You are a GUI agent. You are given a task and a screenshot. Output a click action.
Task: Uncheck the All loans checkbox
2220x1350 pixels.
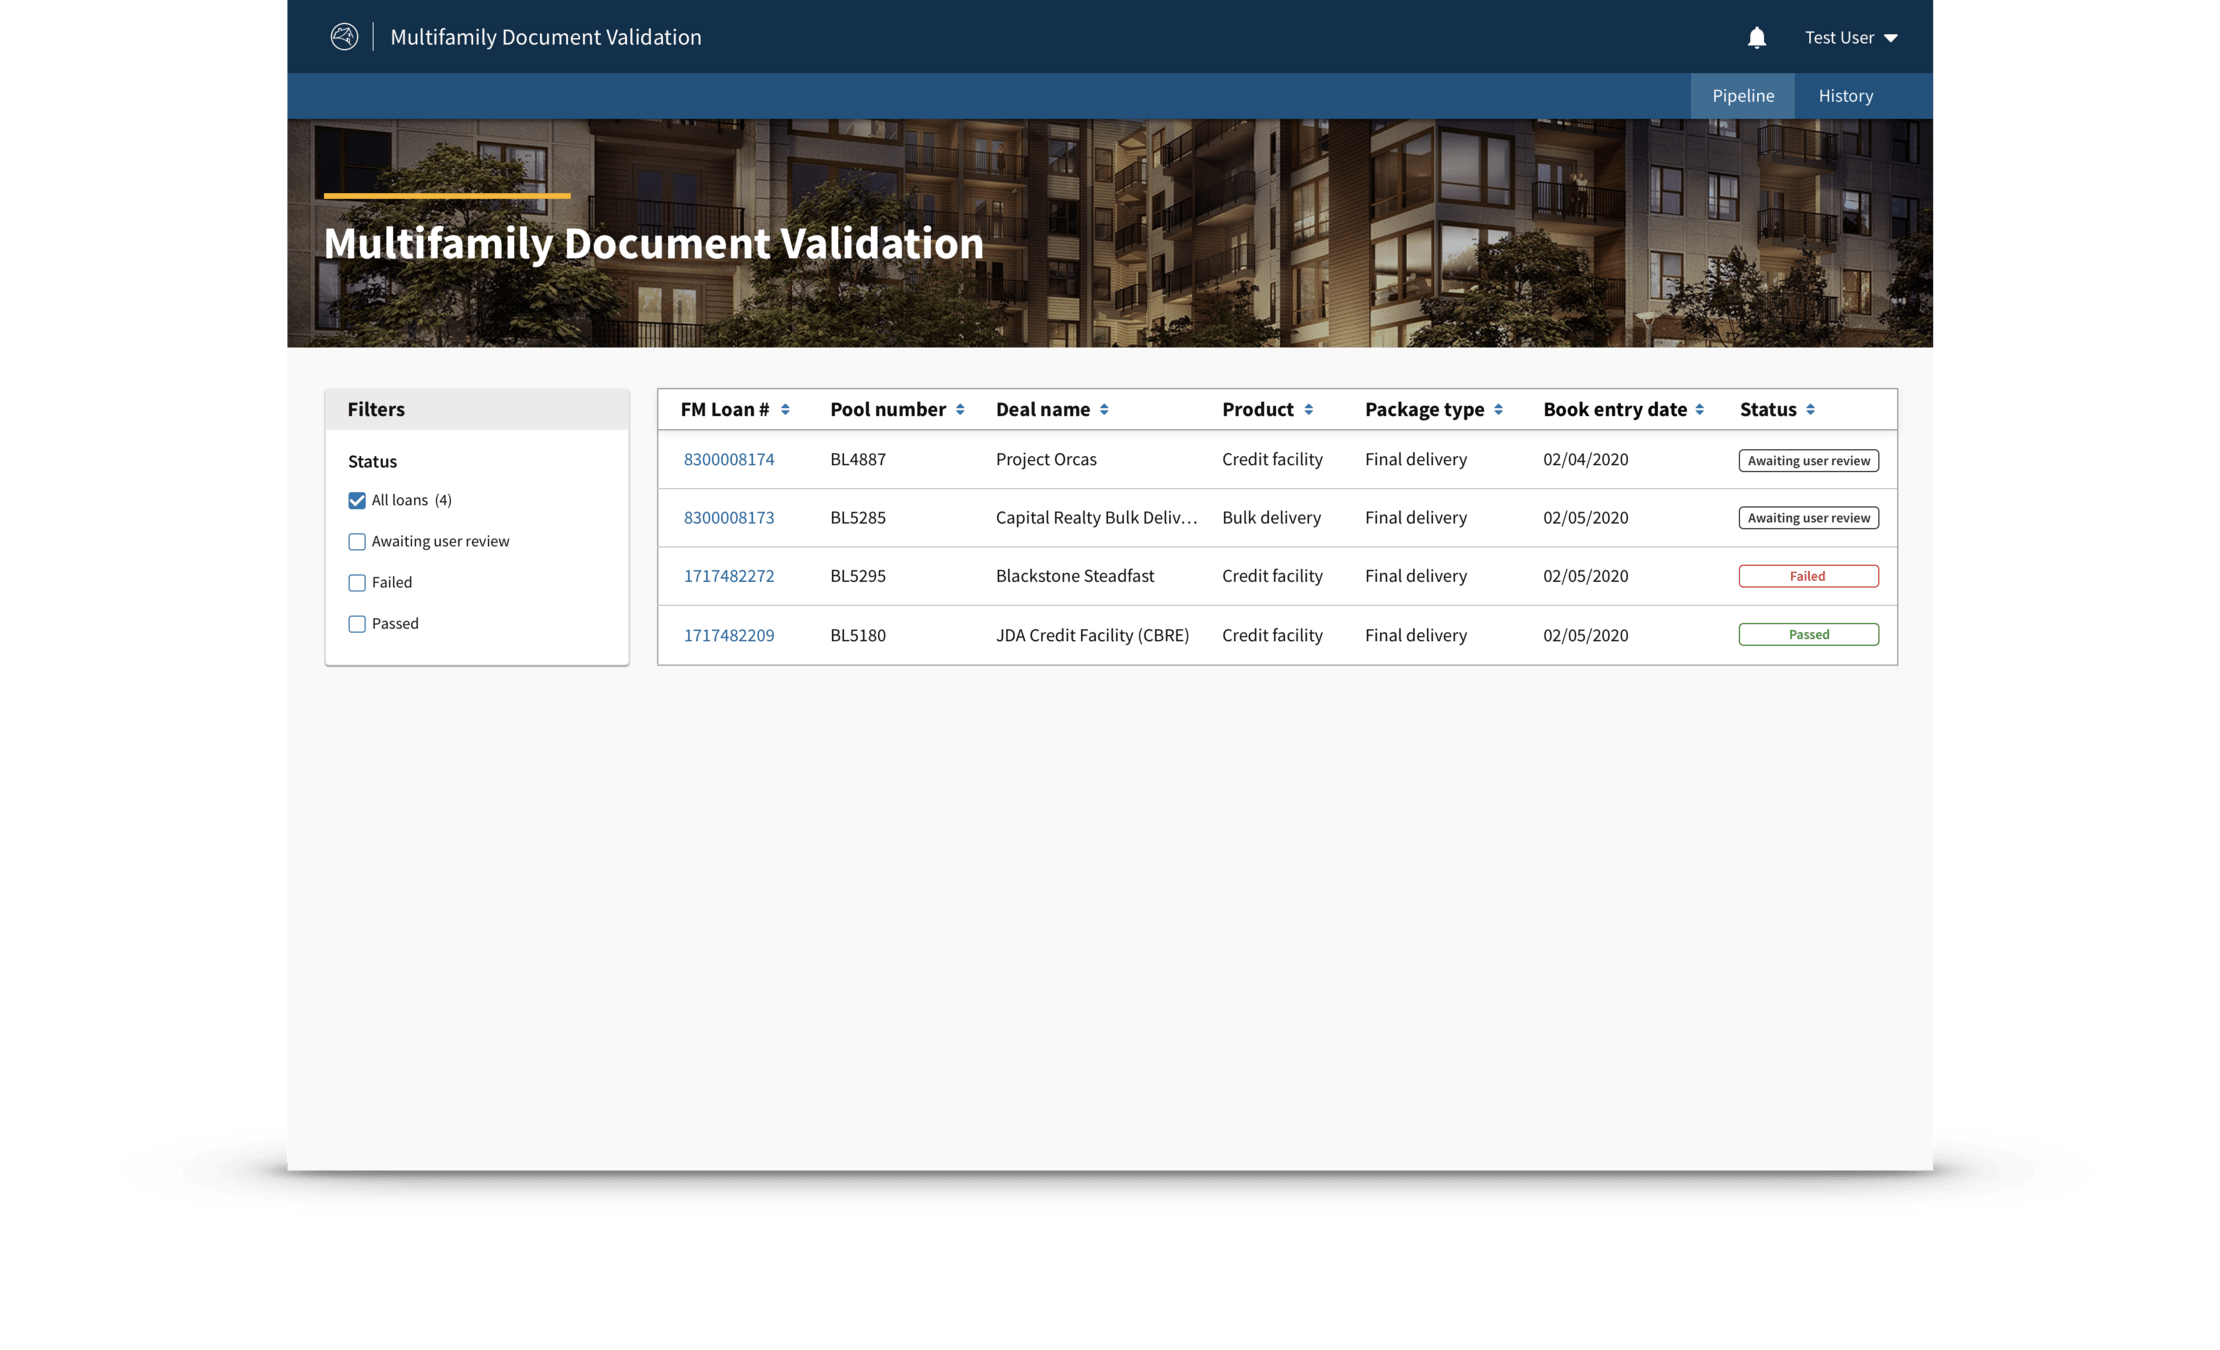tap(357, 500)
